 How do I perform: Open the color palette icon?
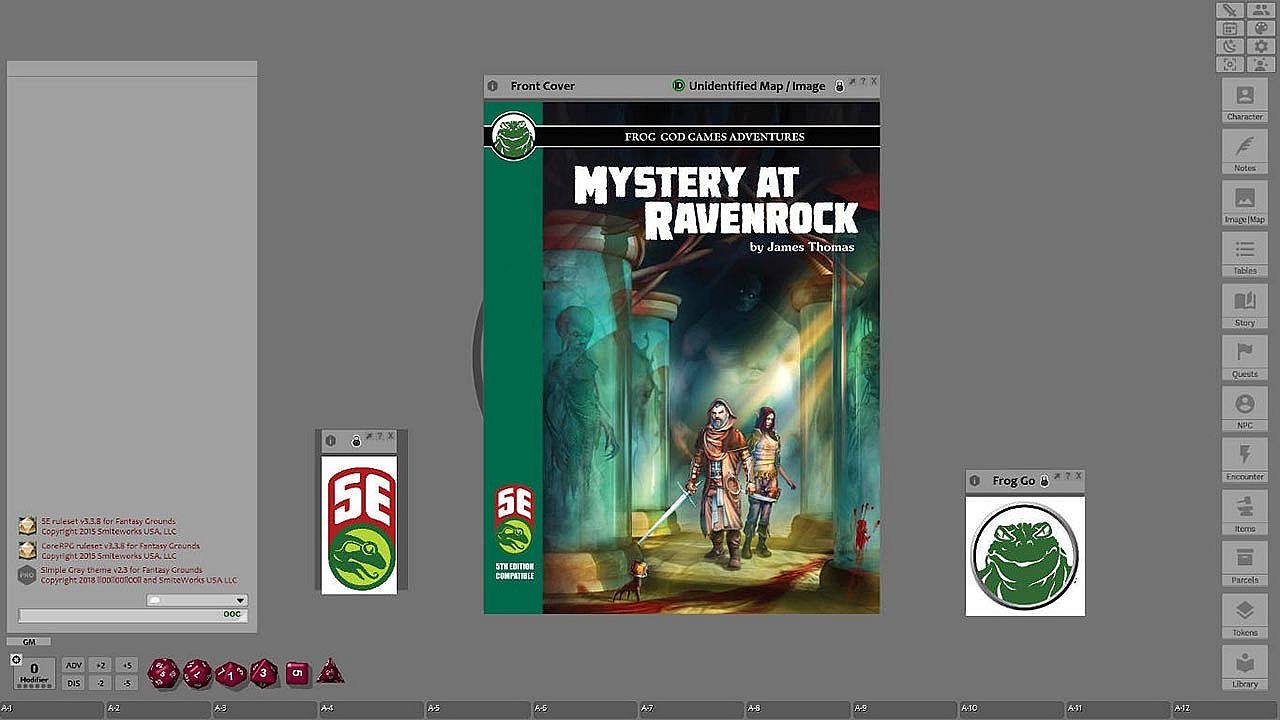1261,29
